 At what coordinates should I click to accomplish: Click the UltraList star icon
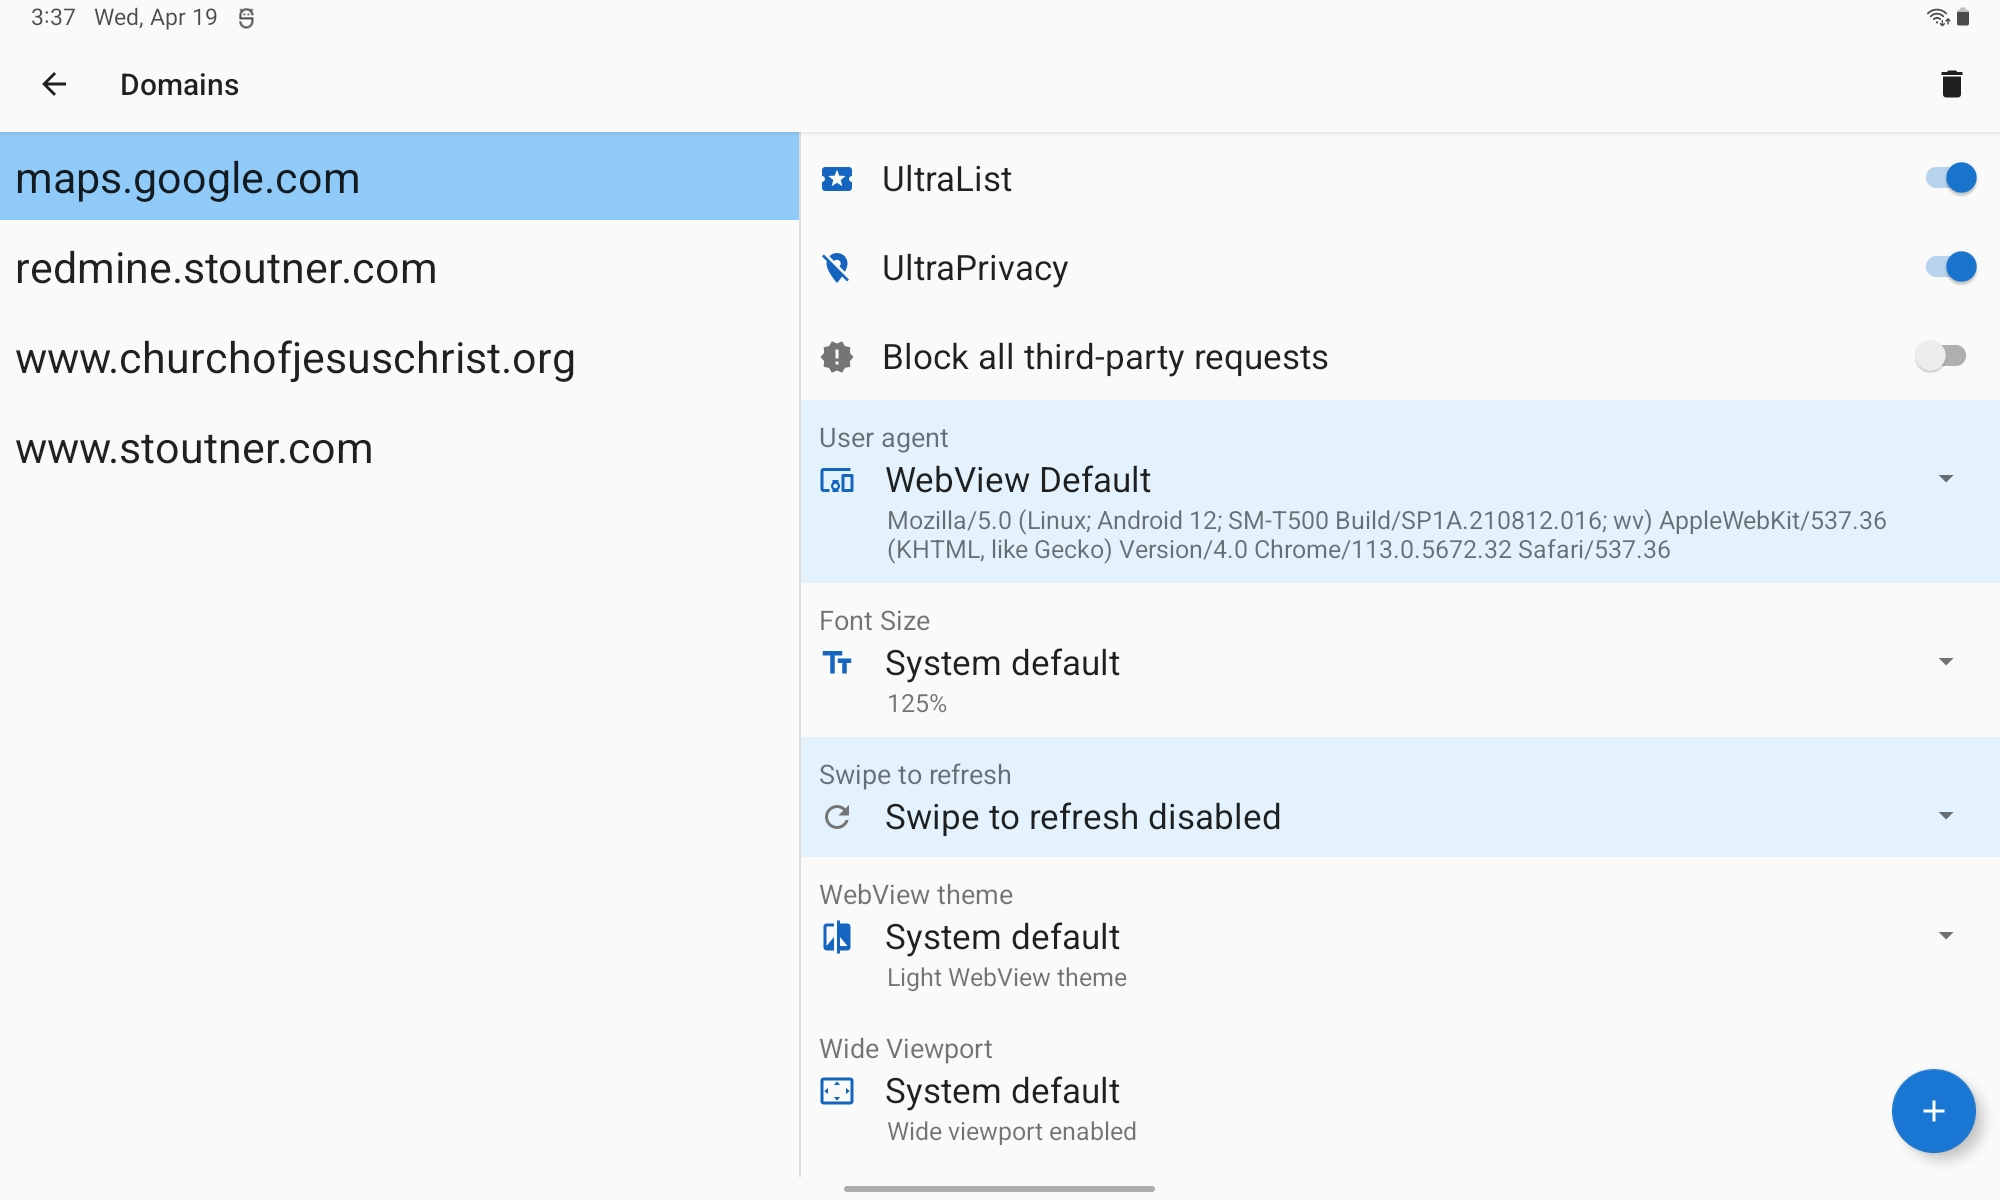tap(837, 179)
